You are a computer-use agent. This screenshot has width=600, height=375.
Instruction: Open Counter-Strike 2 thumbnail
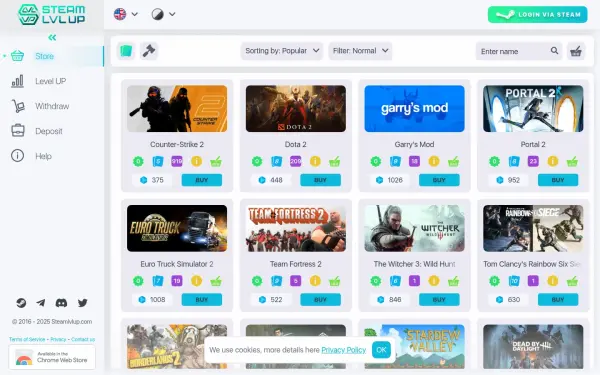(177, 109)
